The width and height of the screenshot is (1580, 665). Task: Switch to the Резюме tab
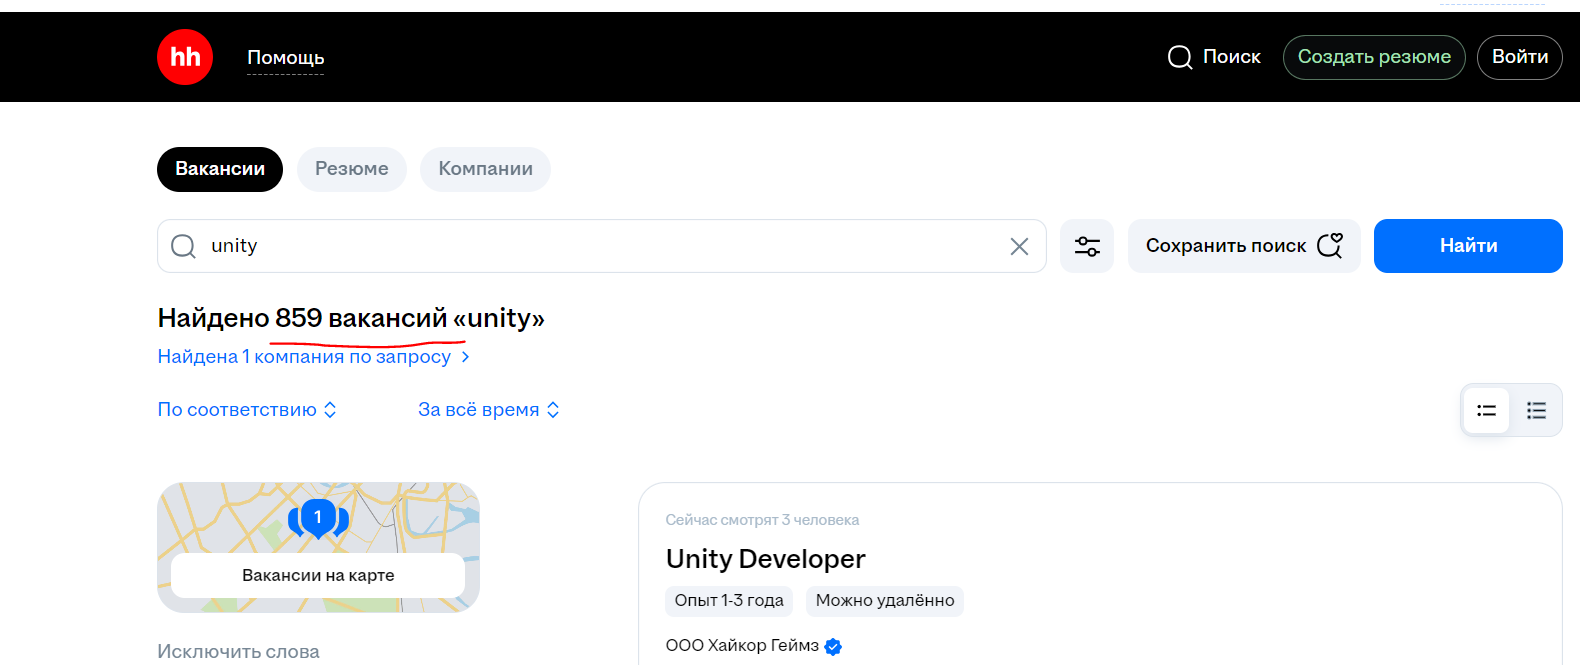[x=351, y=169]
